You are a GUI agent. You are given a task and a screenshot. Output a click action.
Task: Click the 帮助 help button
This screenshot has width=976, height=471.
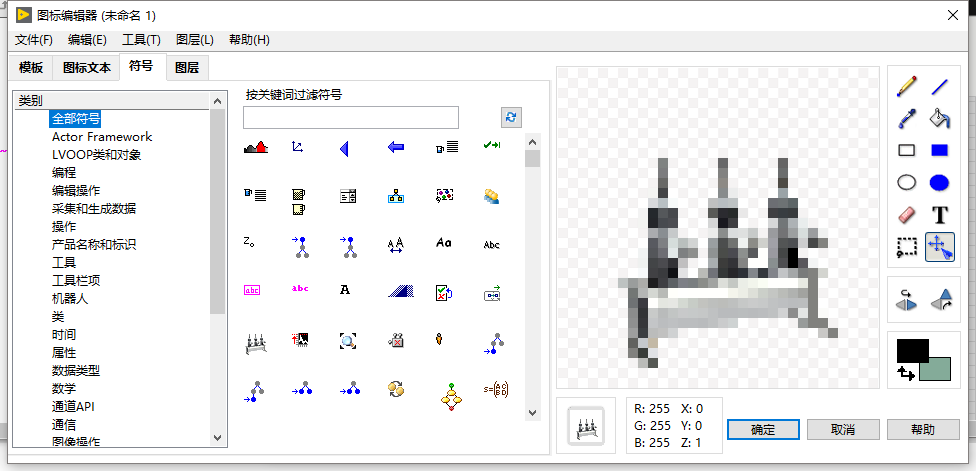coord(922,429)
